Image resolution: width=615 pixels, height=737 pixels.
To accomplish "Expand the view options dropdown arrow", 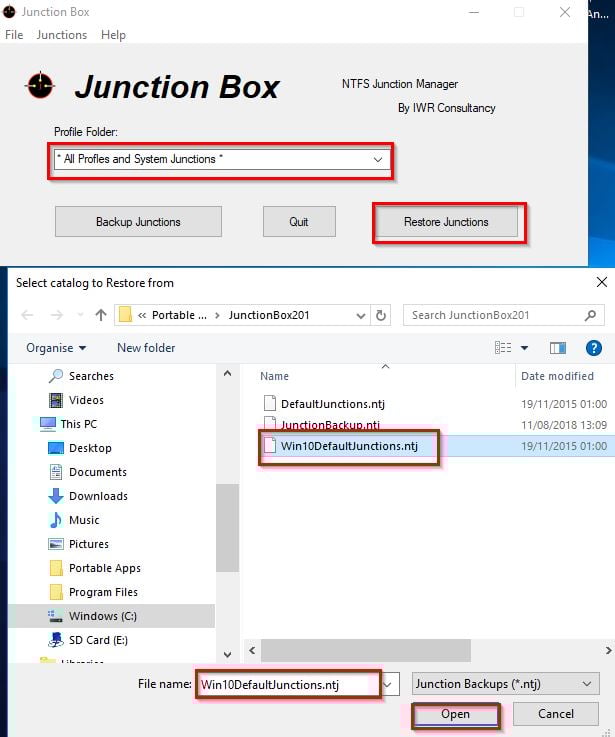I will [x=524, y=348].
